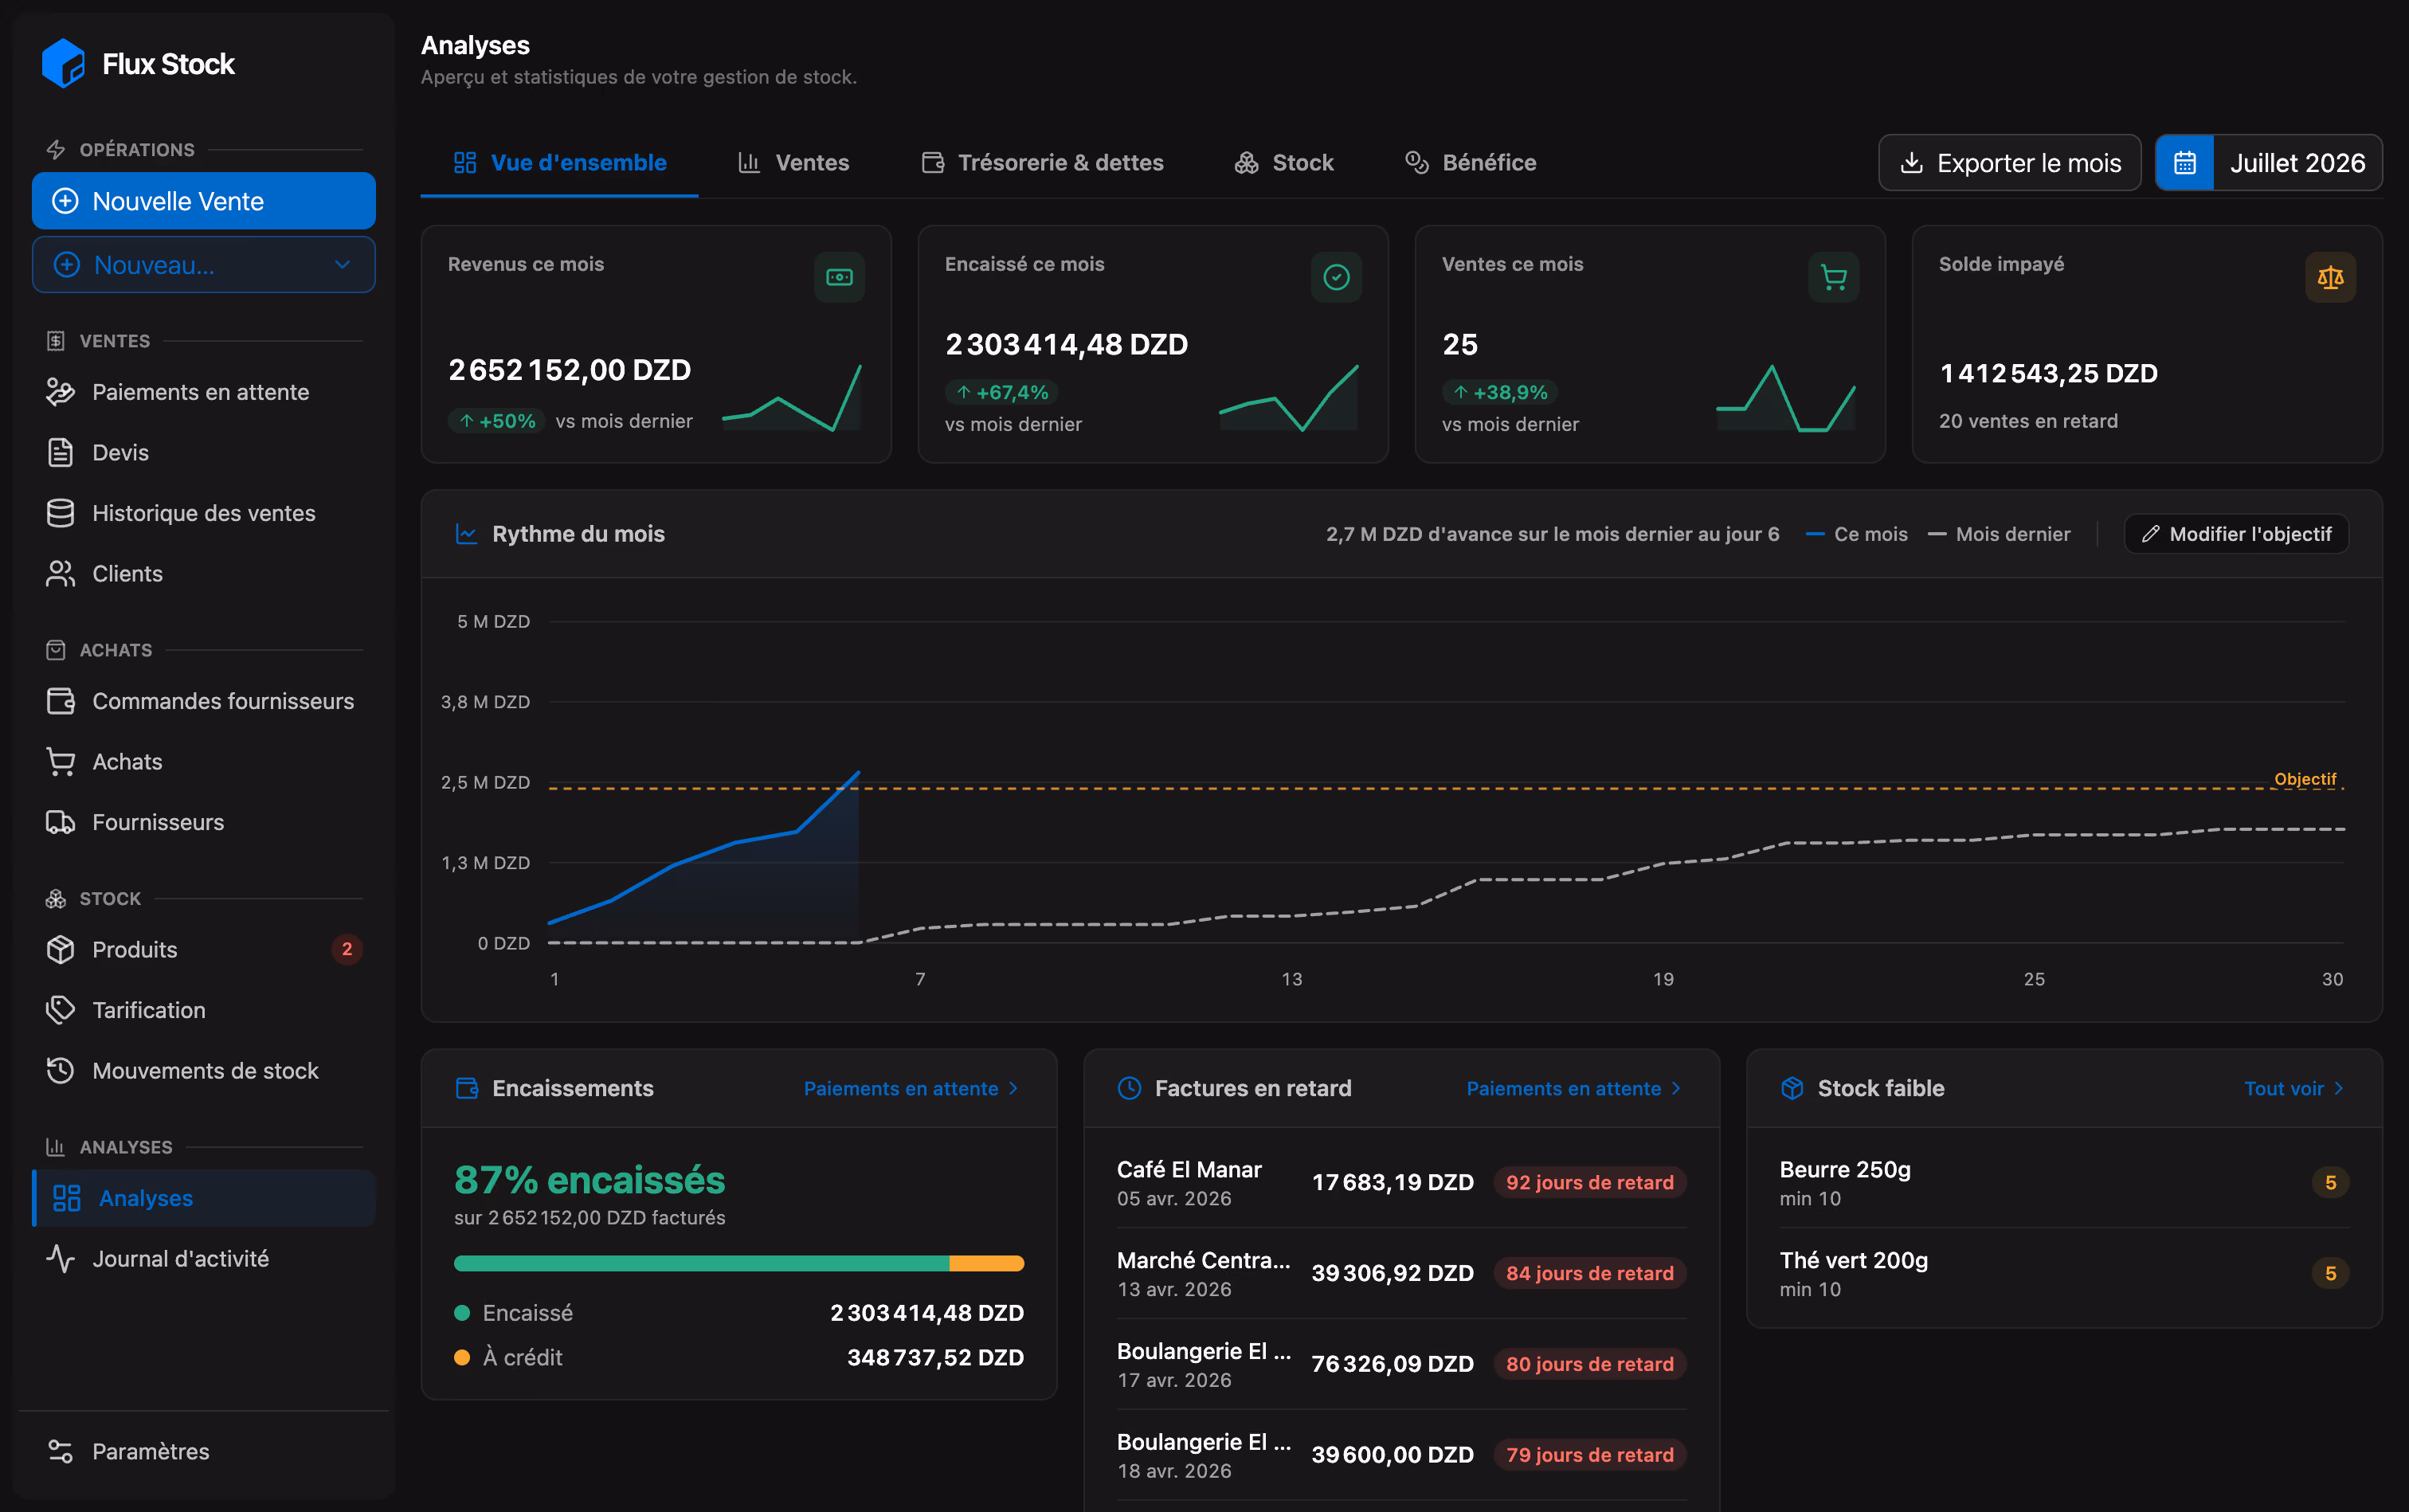Click the Revenus ce mois sparkline
This screenshot has height=1512, width=2409.
tap(792, 398)
